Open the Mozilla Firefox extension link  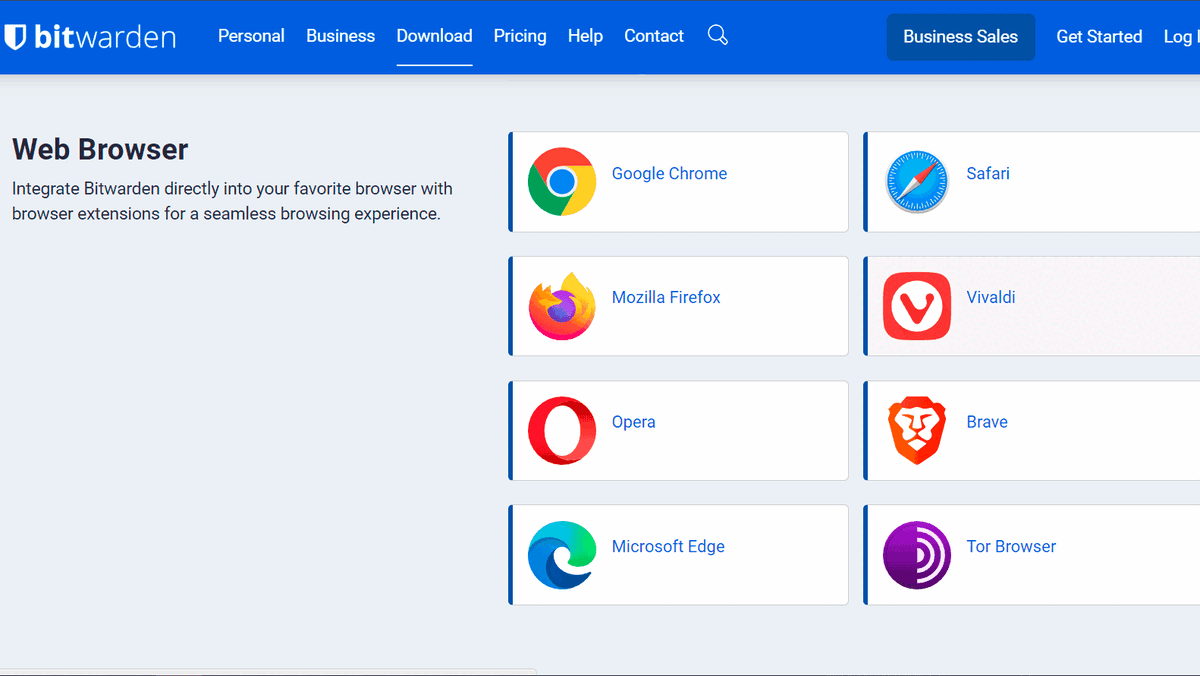666,297
